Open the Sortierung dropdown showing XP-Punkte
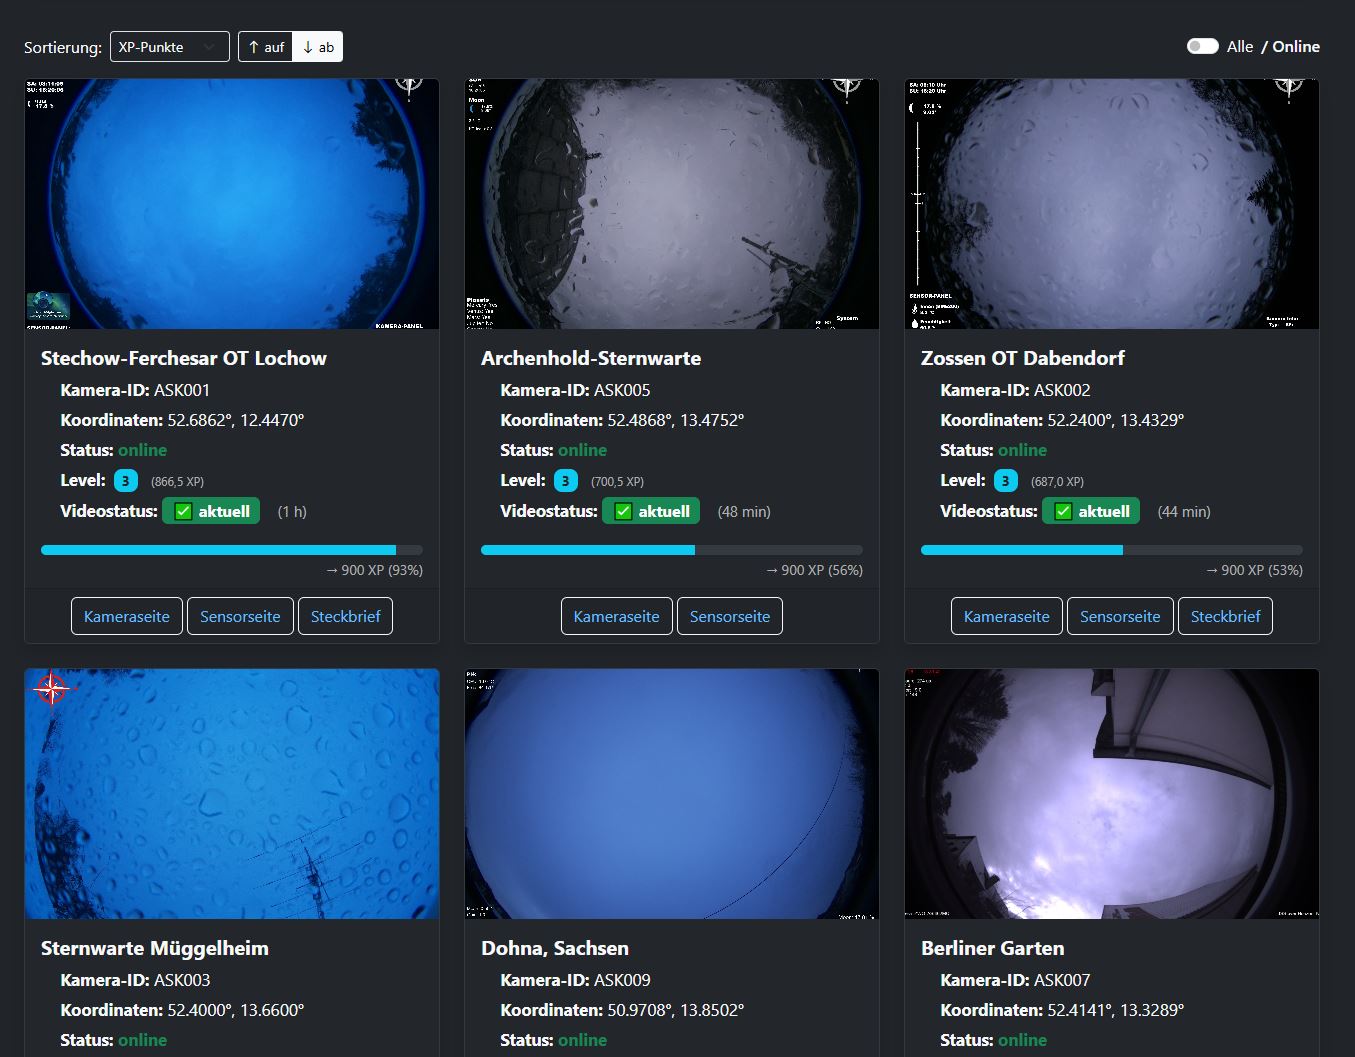Screen dimensions: 1355x1057 coord(169,46)
